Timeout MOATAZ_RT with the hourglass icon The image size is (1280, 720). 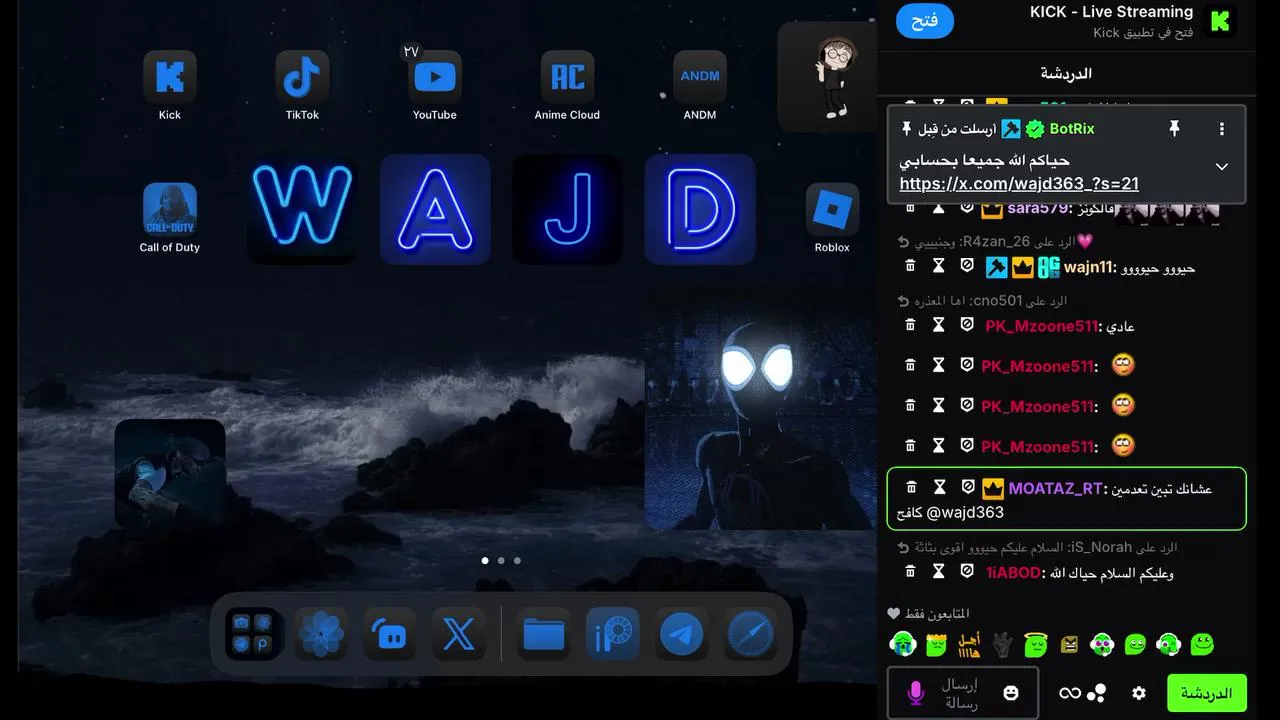[x=939, y=487]
